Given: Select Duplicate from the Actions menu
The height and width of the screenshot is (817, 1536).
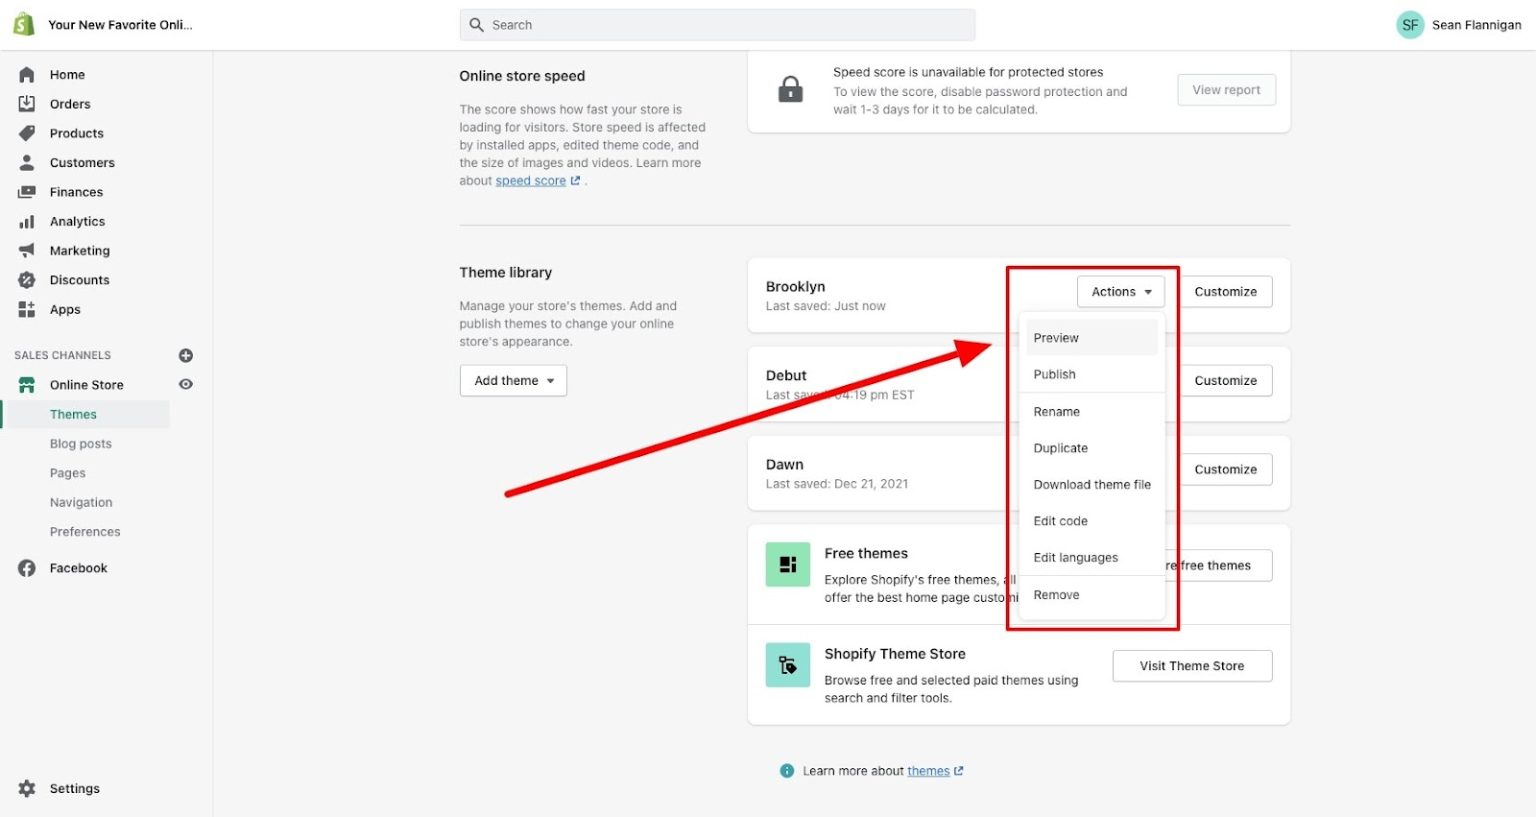Looking at the screenshot, I should click(x=1060, y=449).
